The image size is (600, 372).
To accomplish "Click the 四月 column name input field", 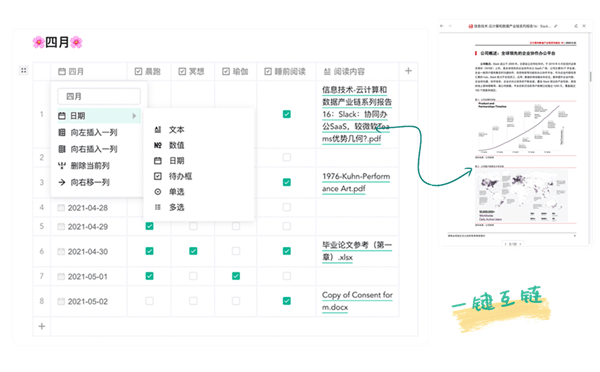I will tap(99, 96).
